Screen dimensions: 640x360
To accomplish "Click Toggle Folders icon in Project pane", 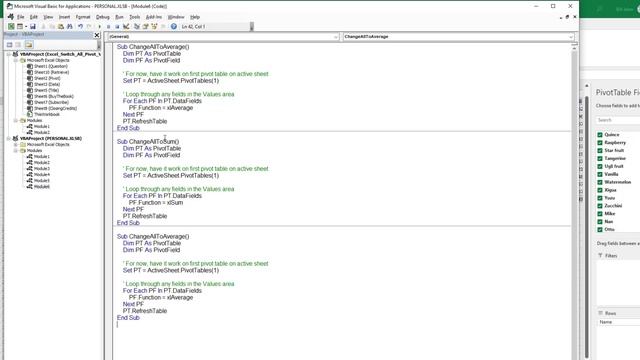I will coord(29,44).
